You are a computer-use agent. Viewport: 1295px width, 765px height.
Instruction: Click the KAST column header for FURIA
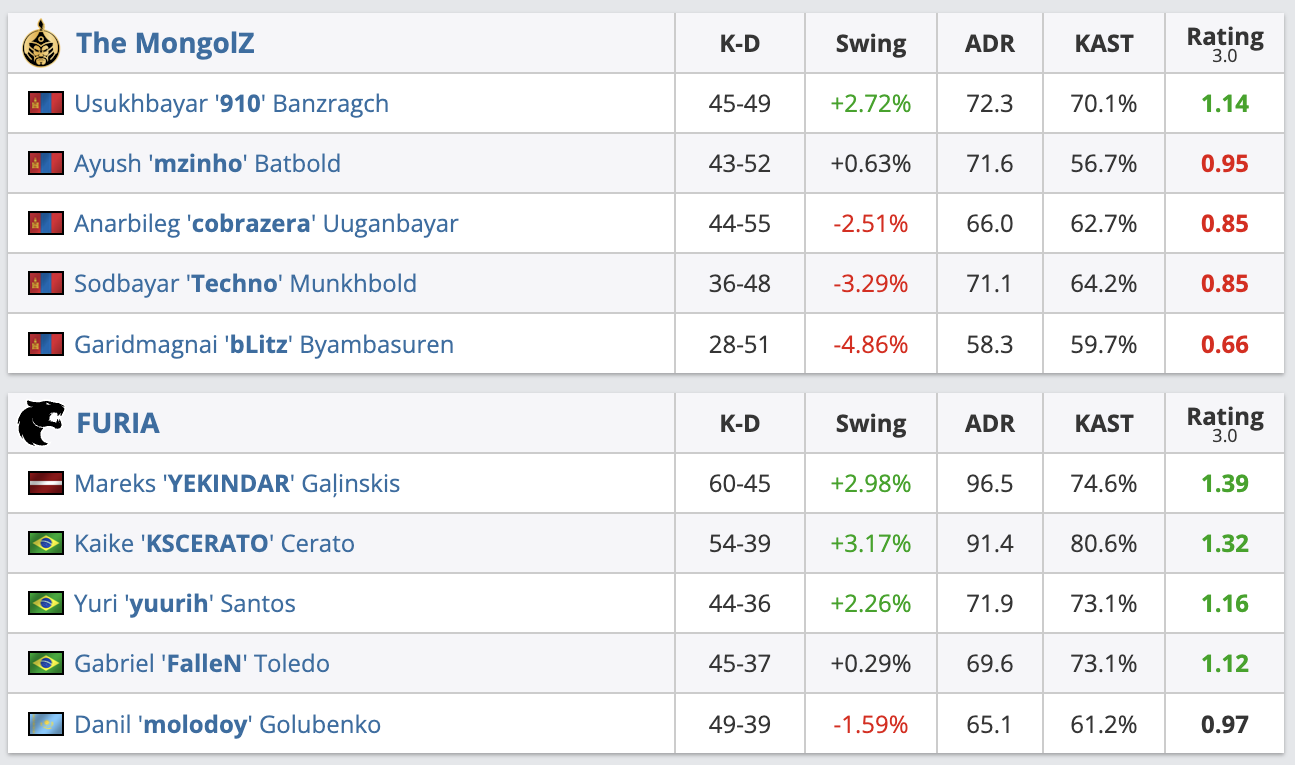tap(1103, 423)
